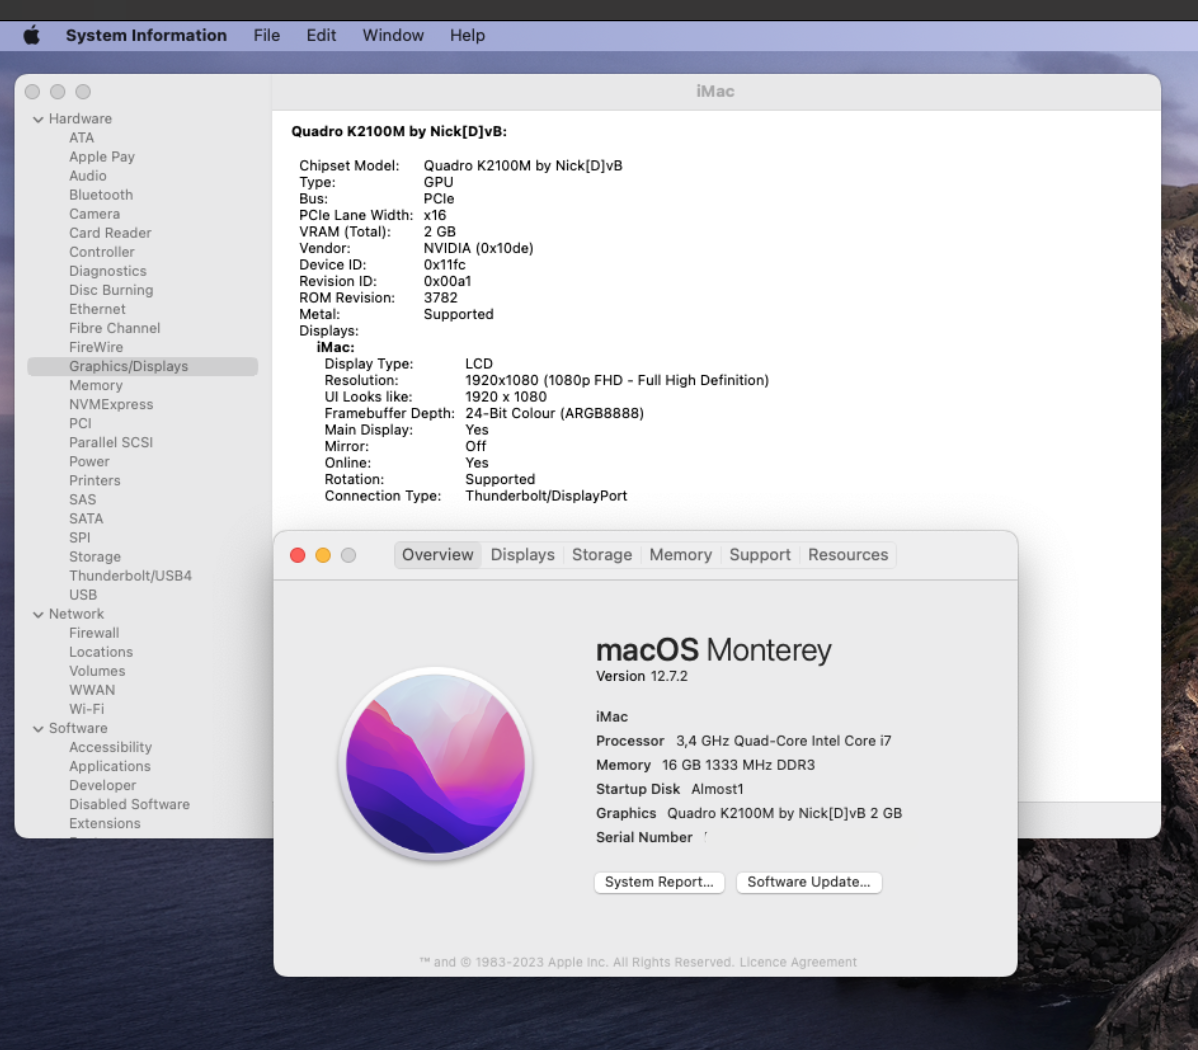Viewport: 1198px width, 1050px height.
Task: Select Thunderbolt/USB4 in the sidebar
Action: [131, 576]
